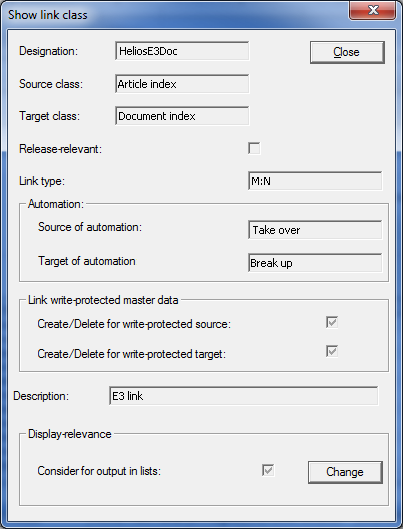Image resolution: width=403 pixels, height=529 pixels.
Task: Click the Change button in Display-relevance
Action: tap(345, 472)
